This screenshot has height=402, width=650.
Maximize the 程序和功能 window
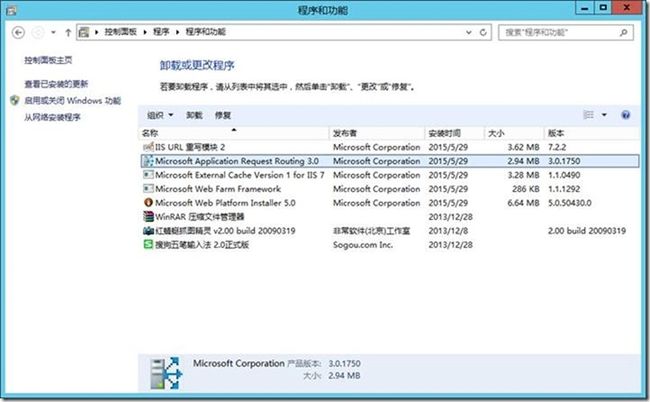[603, 8]
